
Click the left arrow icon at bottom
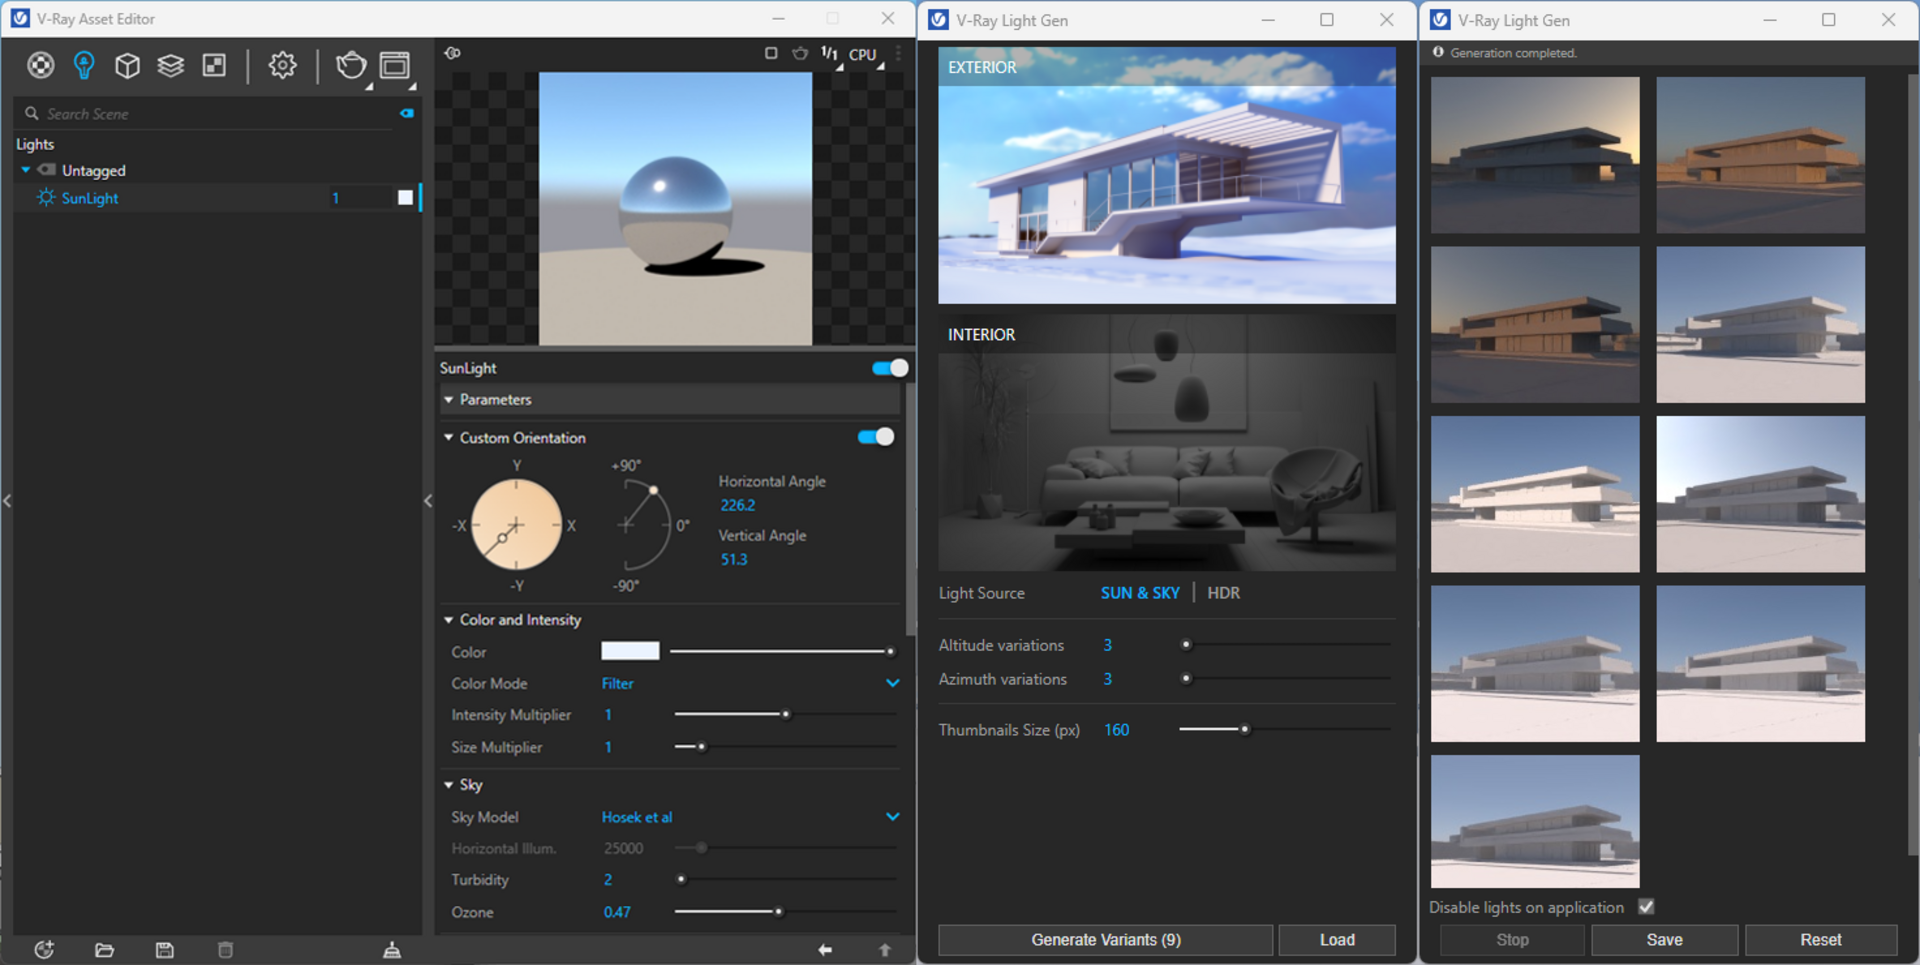pos(825,950)
